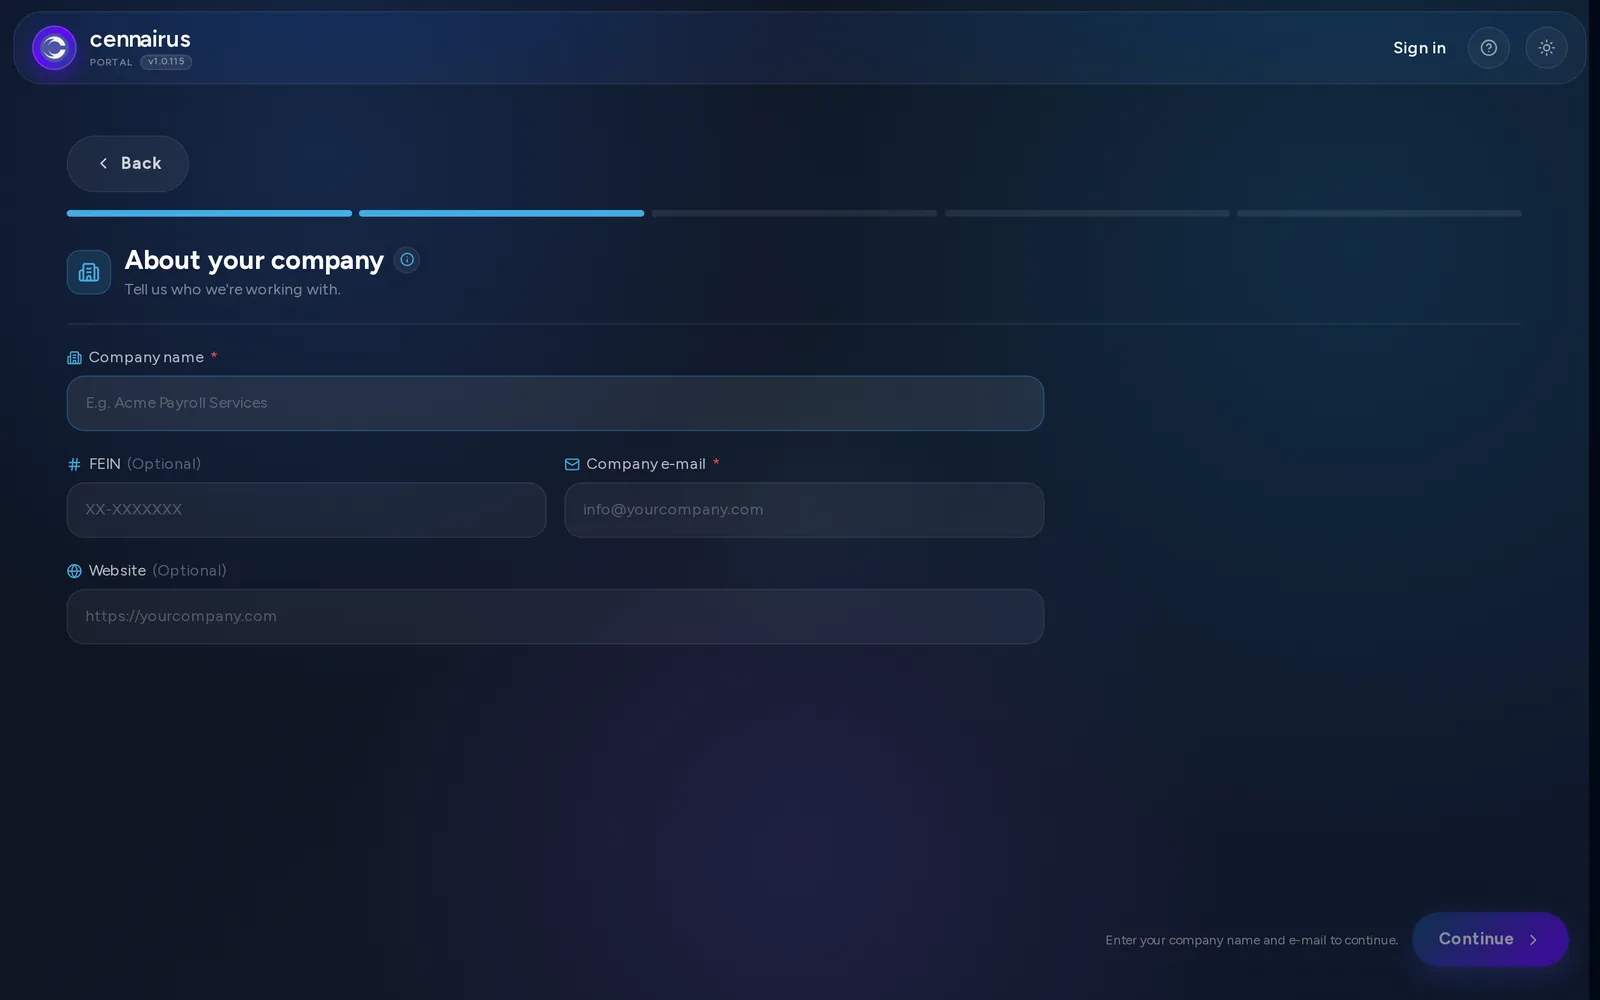Click the globe icon beside Website
The image size is (1600, 1000).
pos(74,571)
